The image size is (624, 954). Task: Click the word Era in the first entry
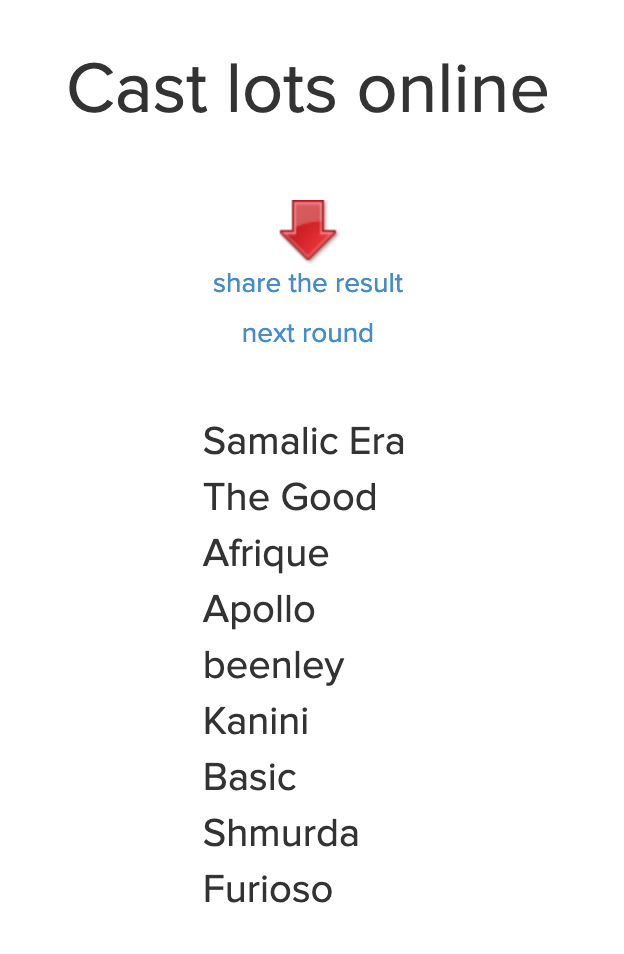point(377,441)
